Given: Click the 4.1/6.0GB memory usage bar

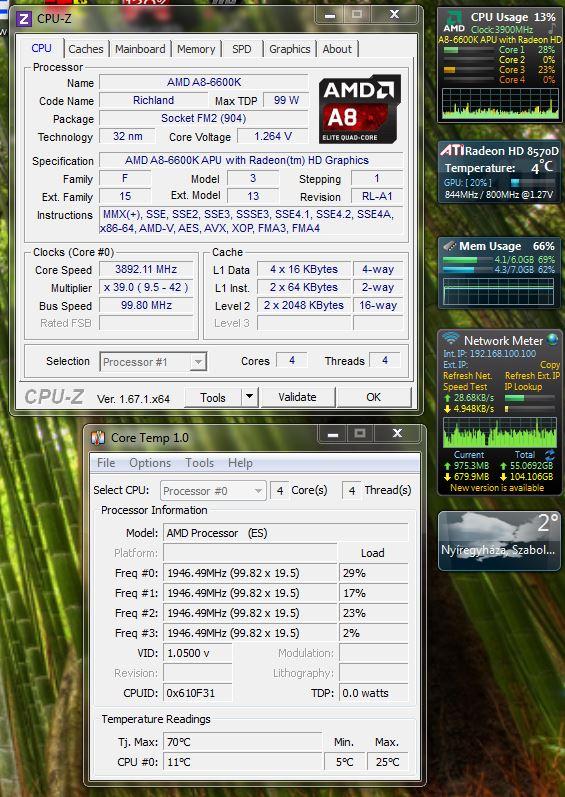Looking at the screenshot, I should (x=467, y=260).
